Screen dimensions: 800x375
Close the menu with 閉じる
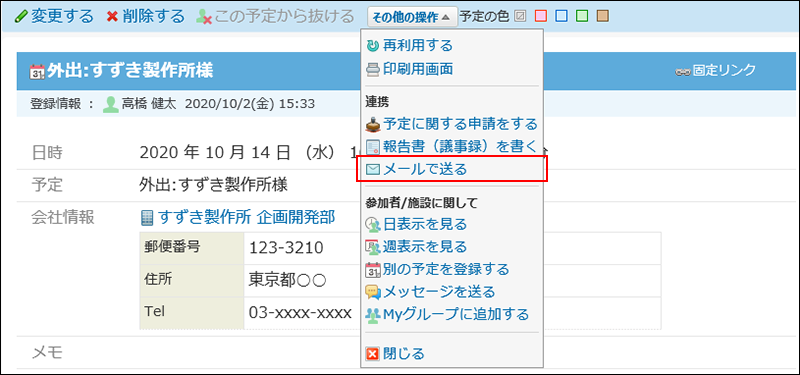(x=395, y=353)
